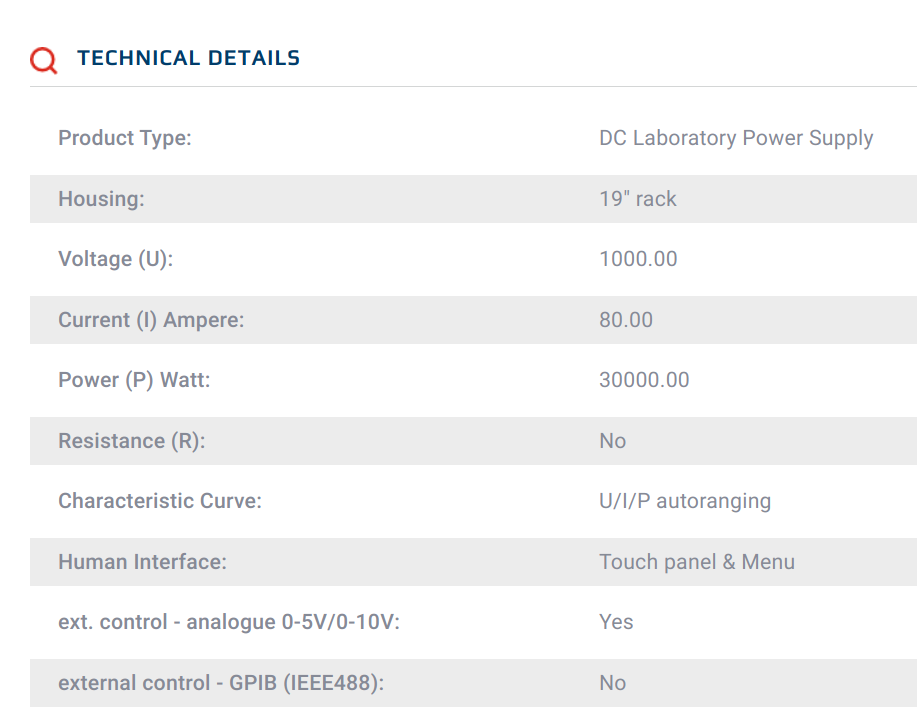Select the Human Interface label

[x=142, y=562]
